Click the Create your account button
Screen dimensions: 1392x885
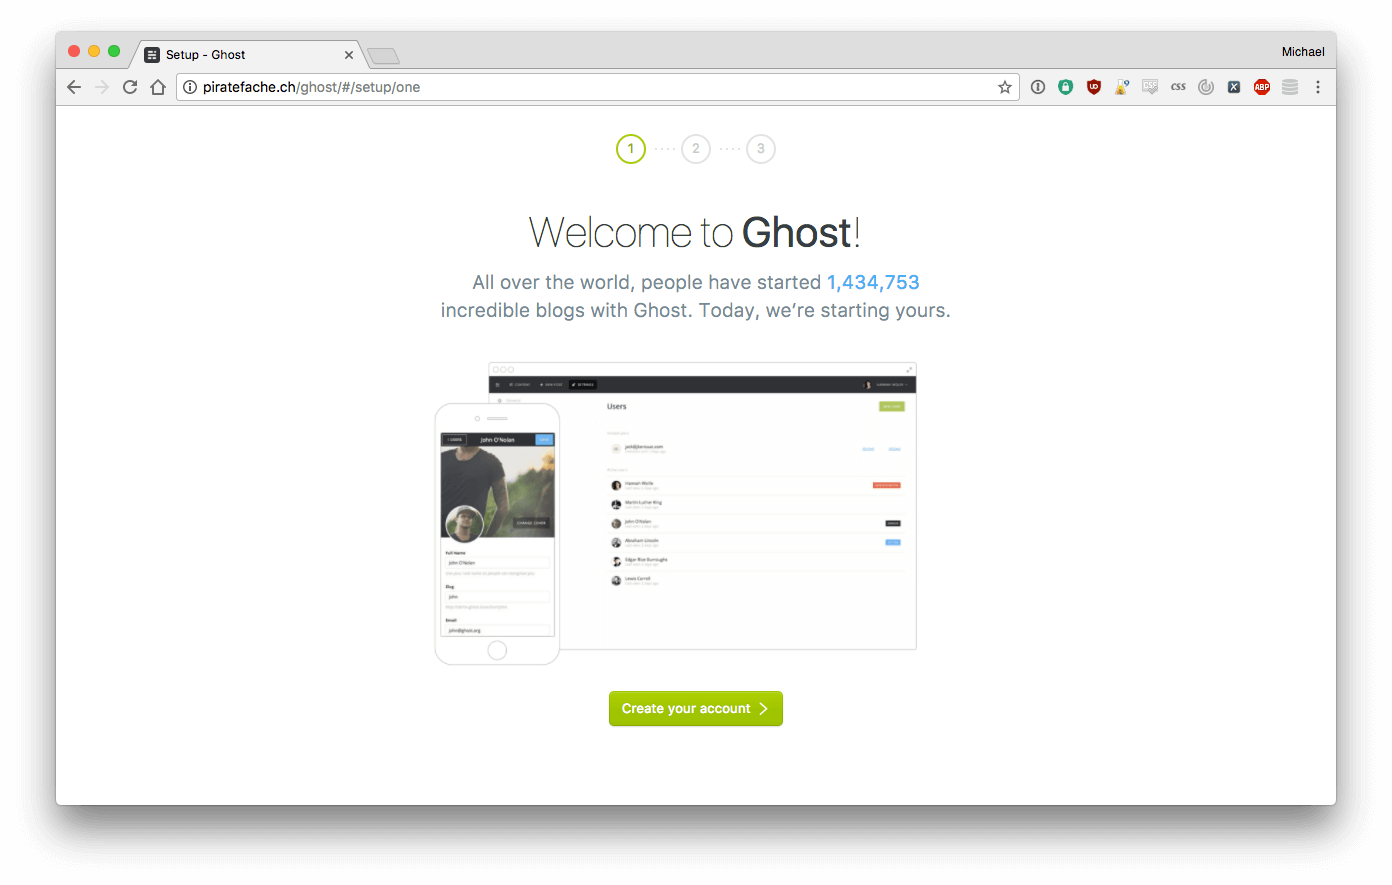696,708
